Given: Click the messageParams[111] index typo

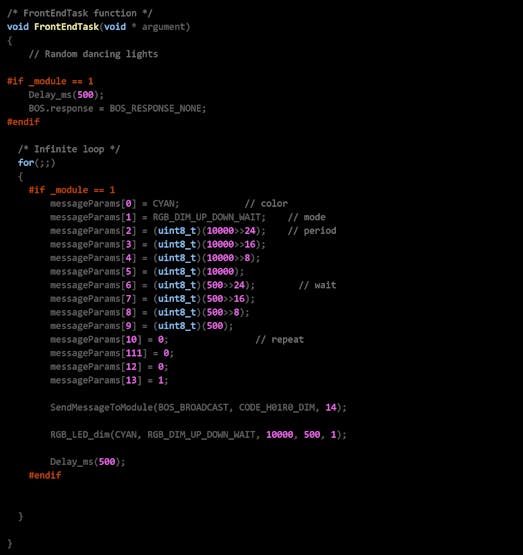Looking at the screenshot, I should [x=134, y=353].
